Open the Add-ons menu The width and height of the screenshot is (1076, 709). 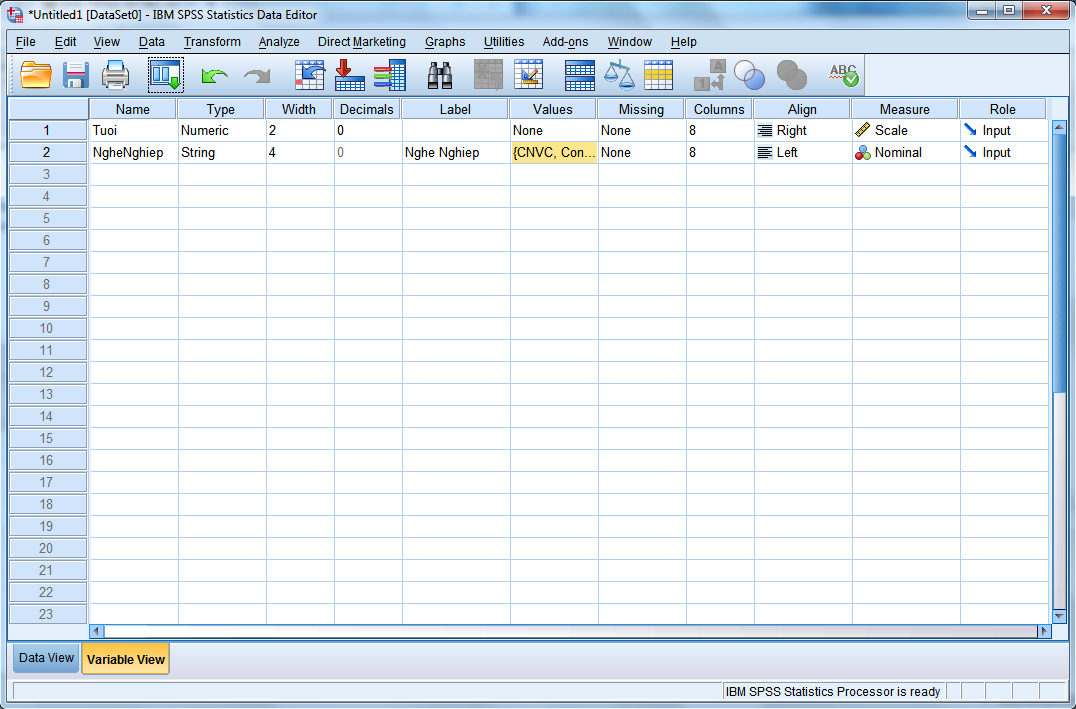click(565, 42)
